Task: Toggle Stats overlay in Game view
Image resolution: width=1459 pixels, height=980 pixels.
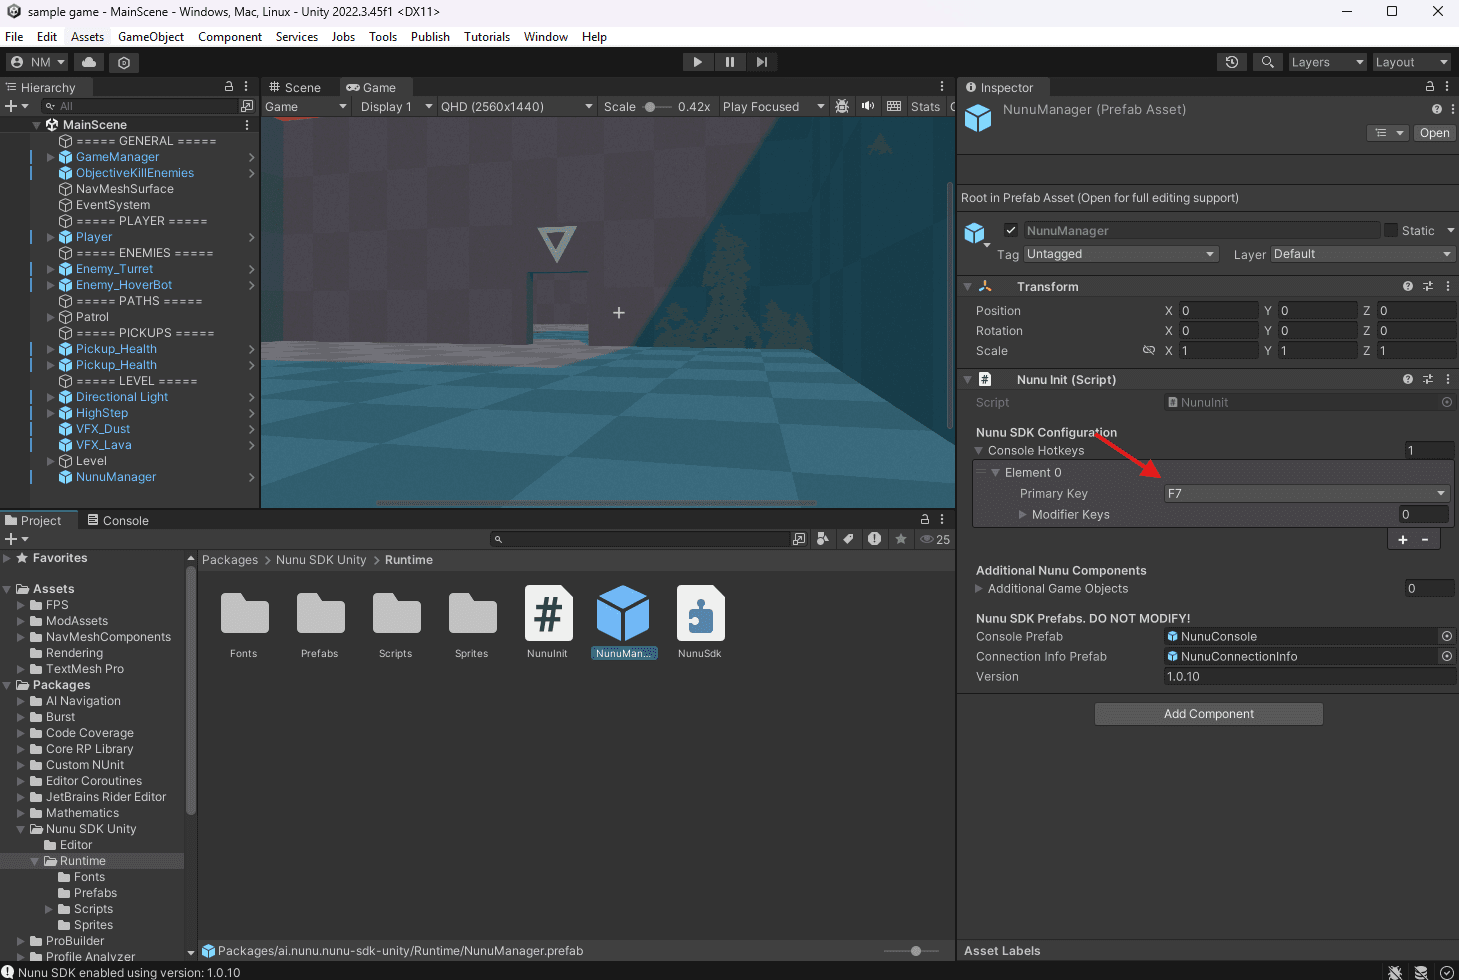Action: (925, 106)
